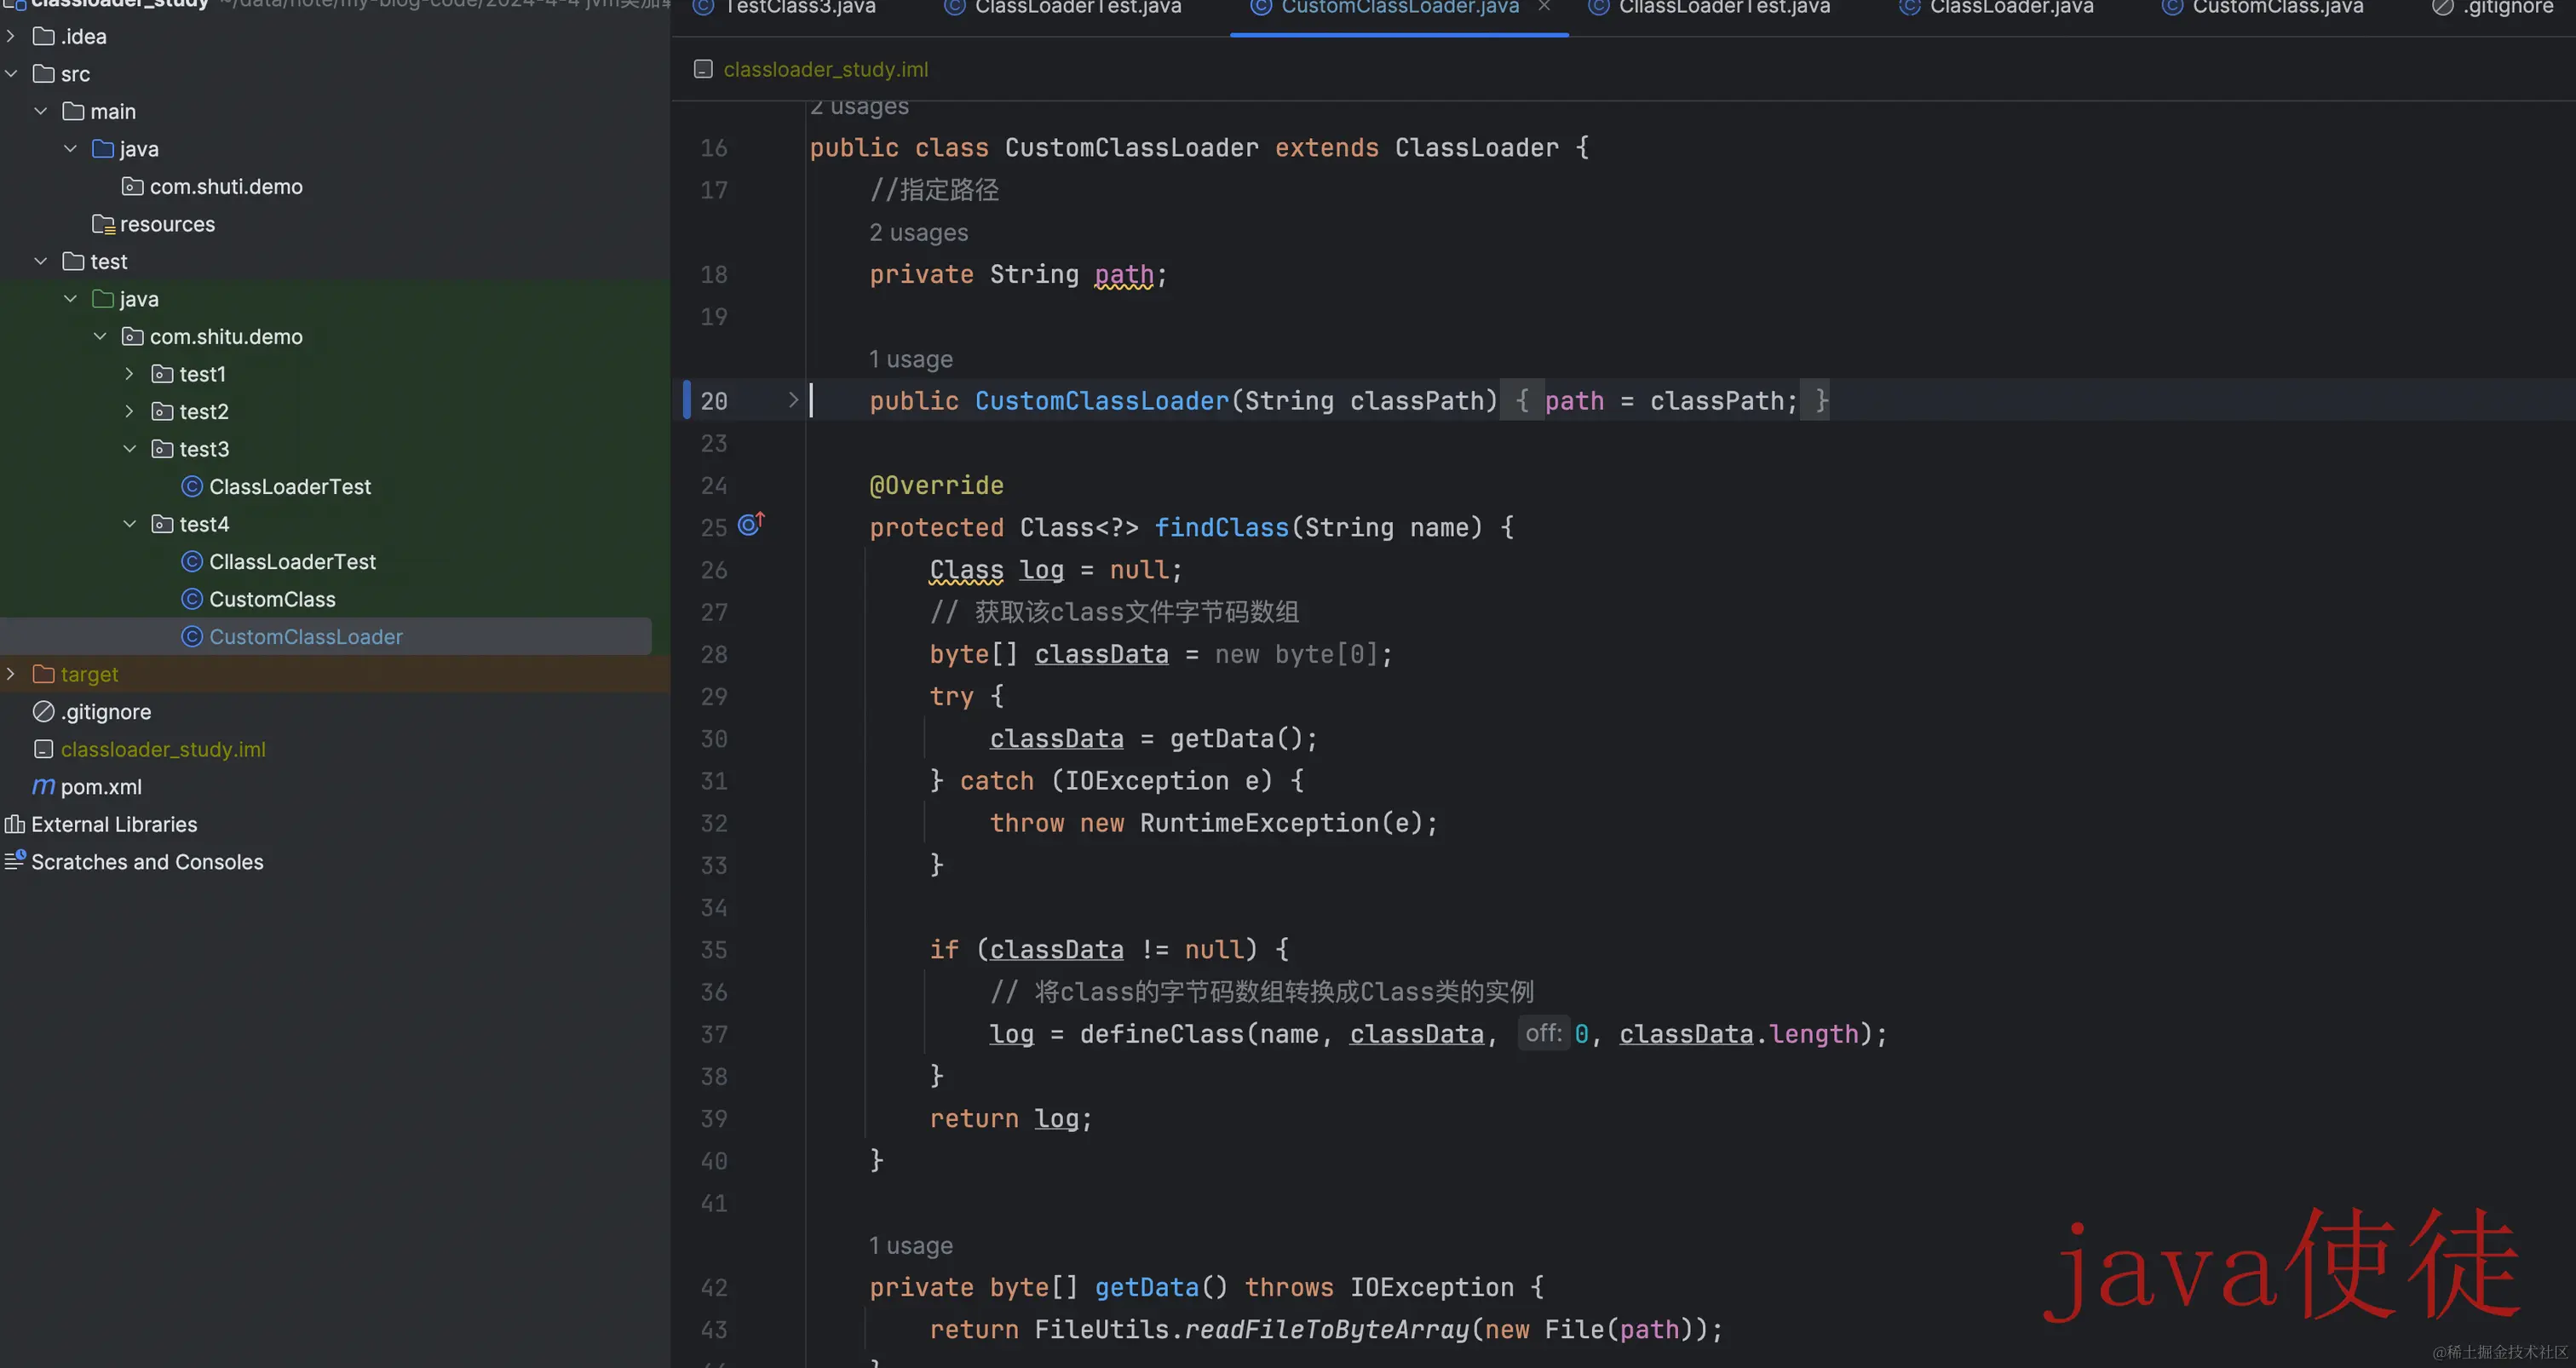Click the path field name on line 18

coord(1124,274)
